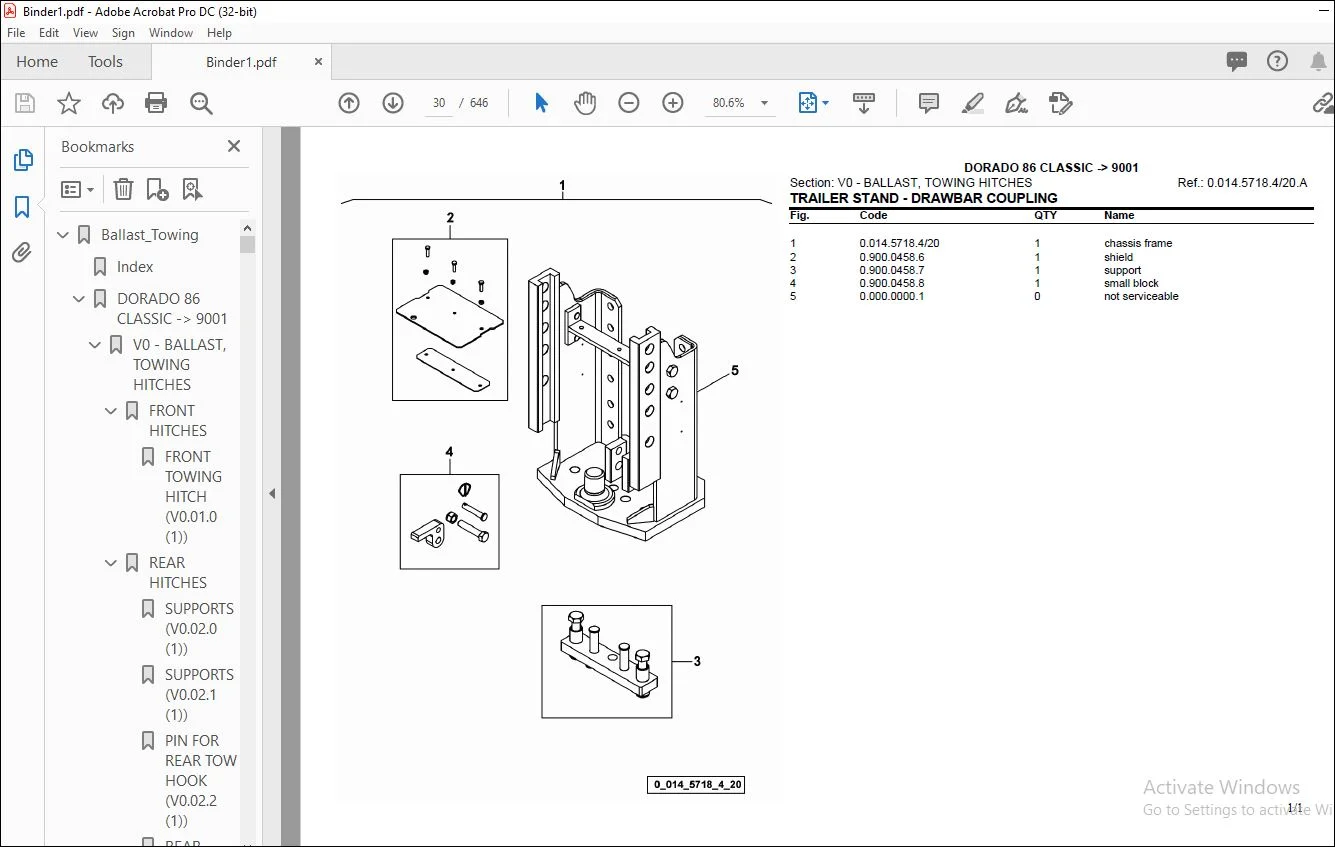Image resolution: width=1335 pixels, height=847 pixels.
Task: Click the scrolling mode keyboard icon
Action: (x=864, y=103)
